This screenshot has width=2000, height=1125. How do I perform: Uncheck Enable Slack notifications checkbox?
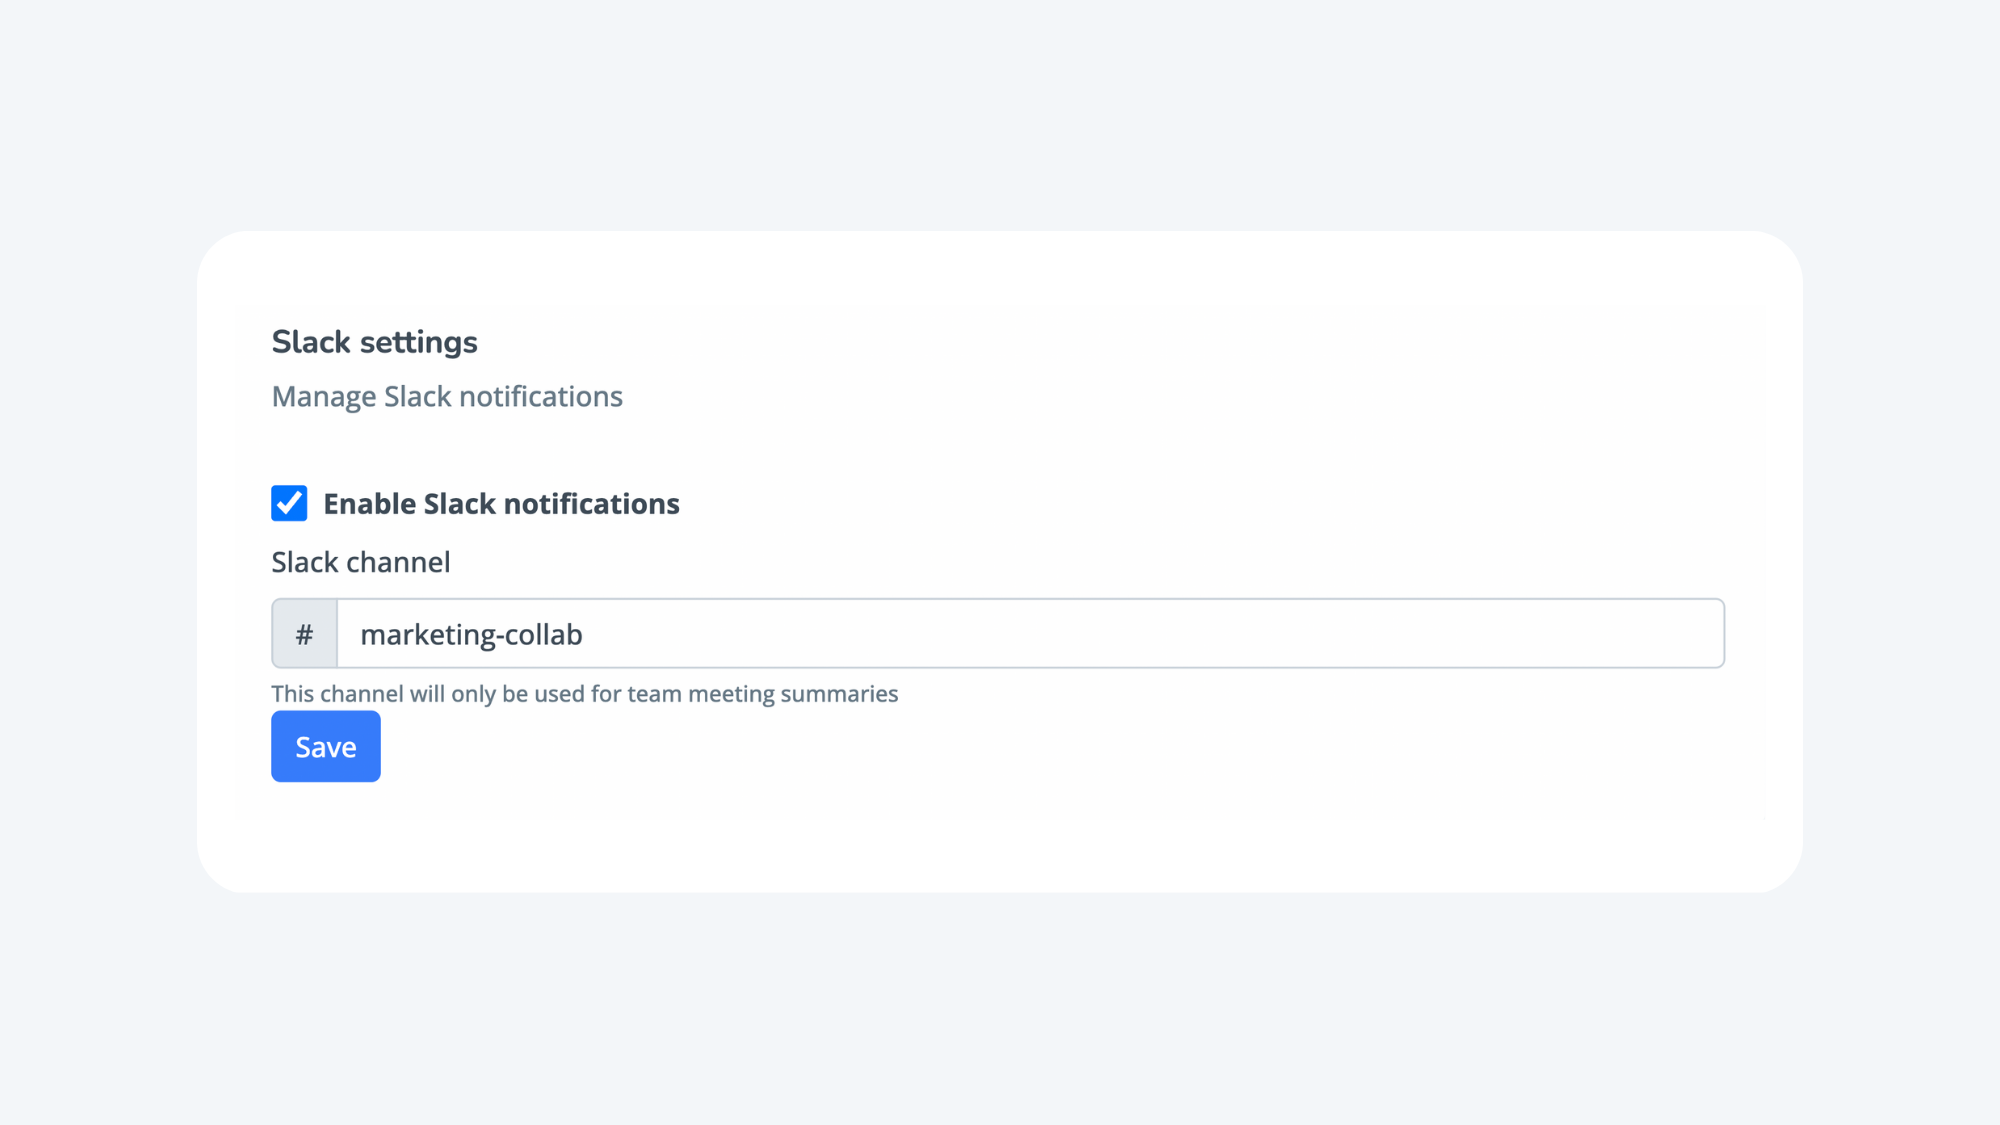(x=289, y=503)
